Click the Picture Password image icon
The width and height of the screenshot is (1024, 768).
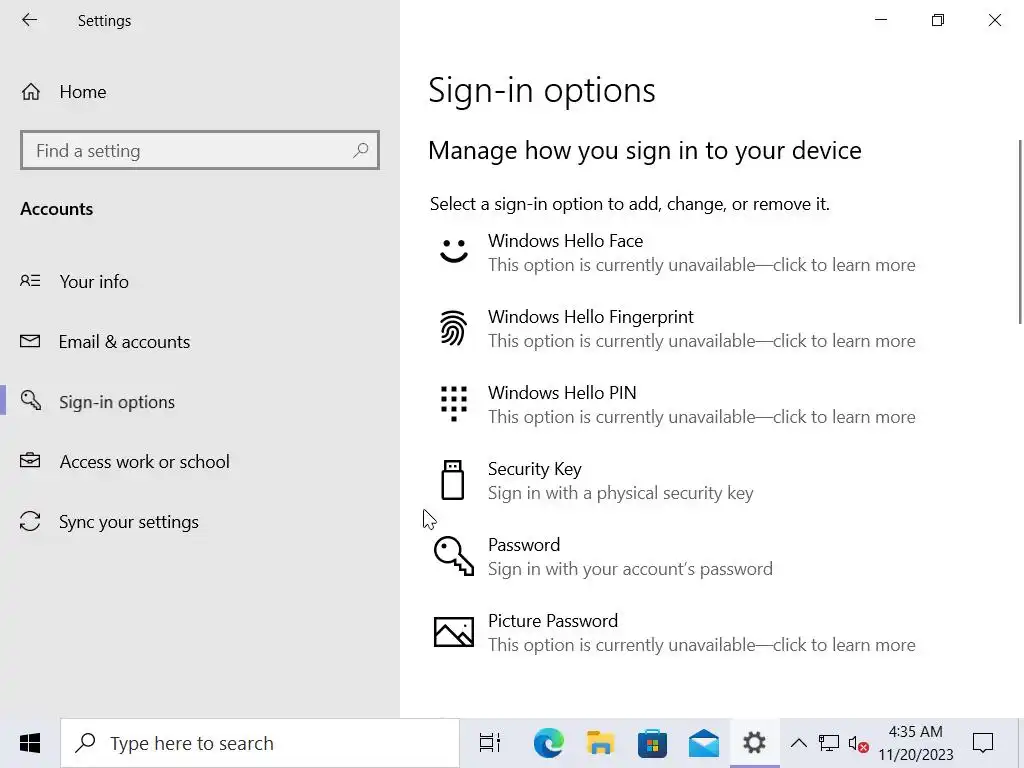click(x=454, y=632)
